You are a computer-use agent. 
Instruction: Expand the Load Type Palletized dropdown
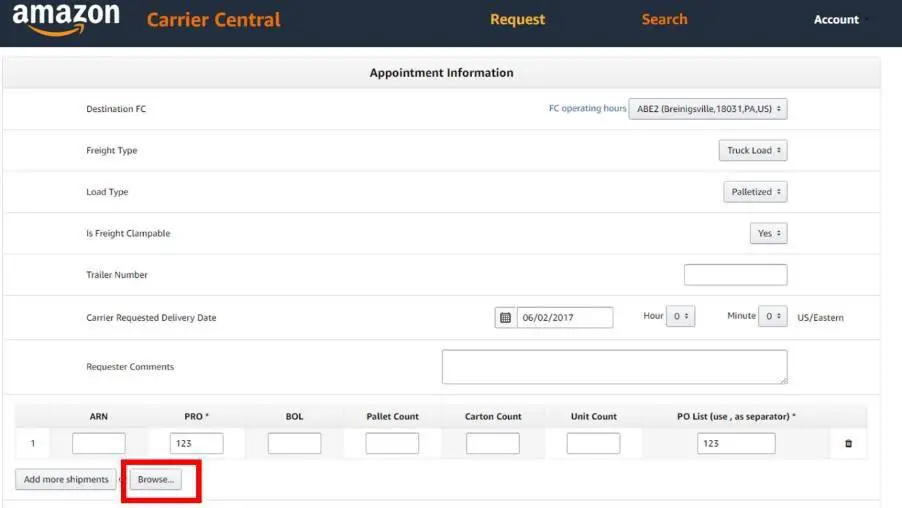755,192
